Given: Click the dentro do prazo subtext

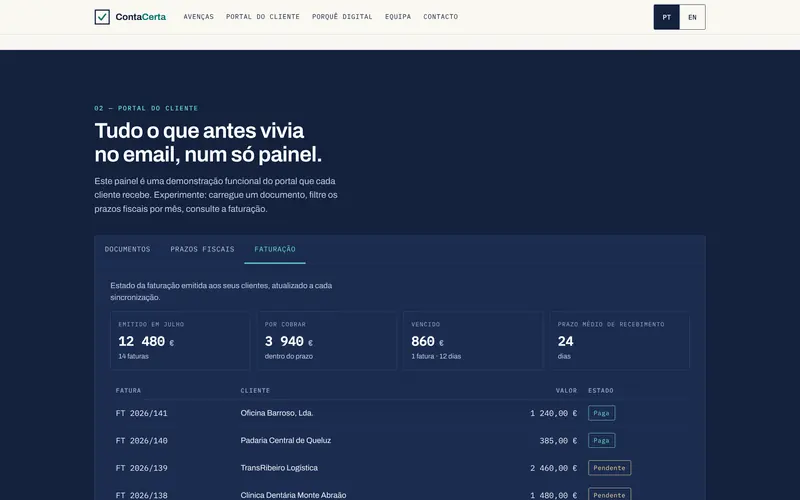Looking at the screenshot, I should [289, 356].
